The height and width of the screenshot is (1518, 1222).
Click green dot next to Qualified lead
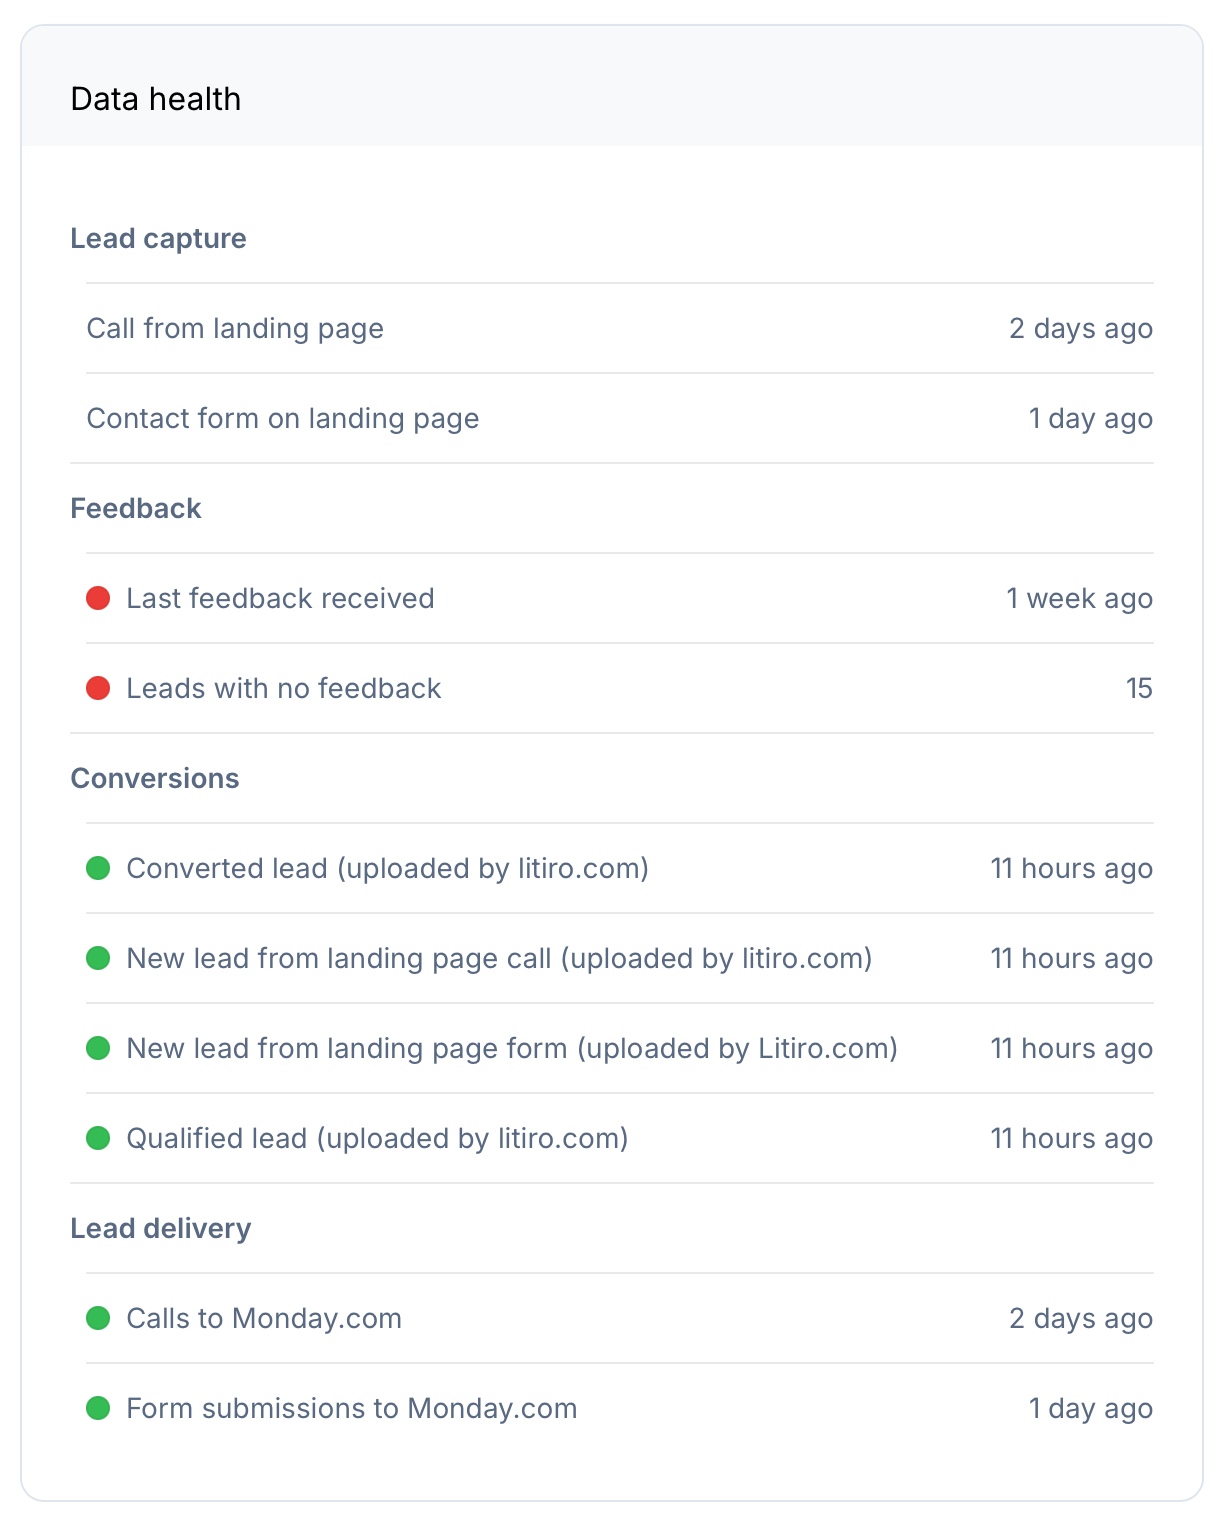click(x=98, y=1138)
